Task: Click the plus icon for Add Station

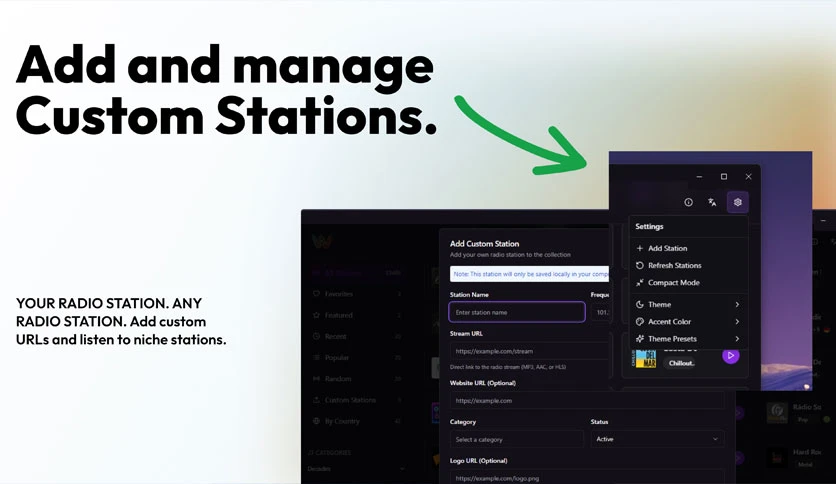Action: click(x=640, y=248)
